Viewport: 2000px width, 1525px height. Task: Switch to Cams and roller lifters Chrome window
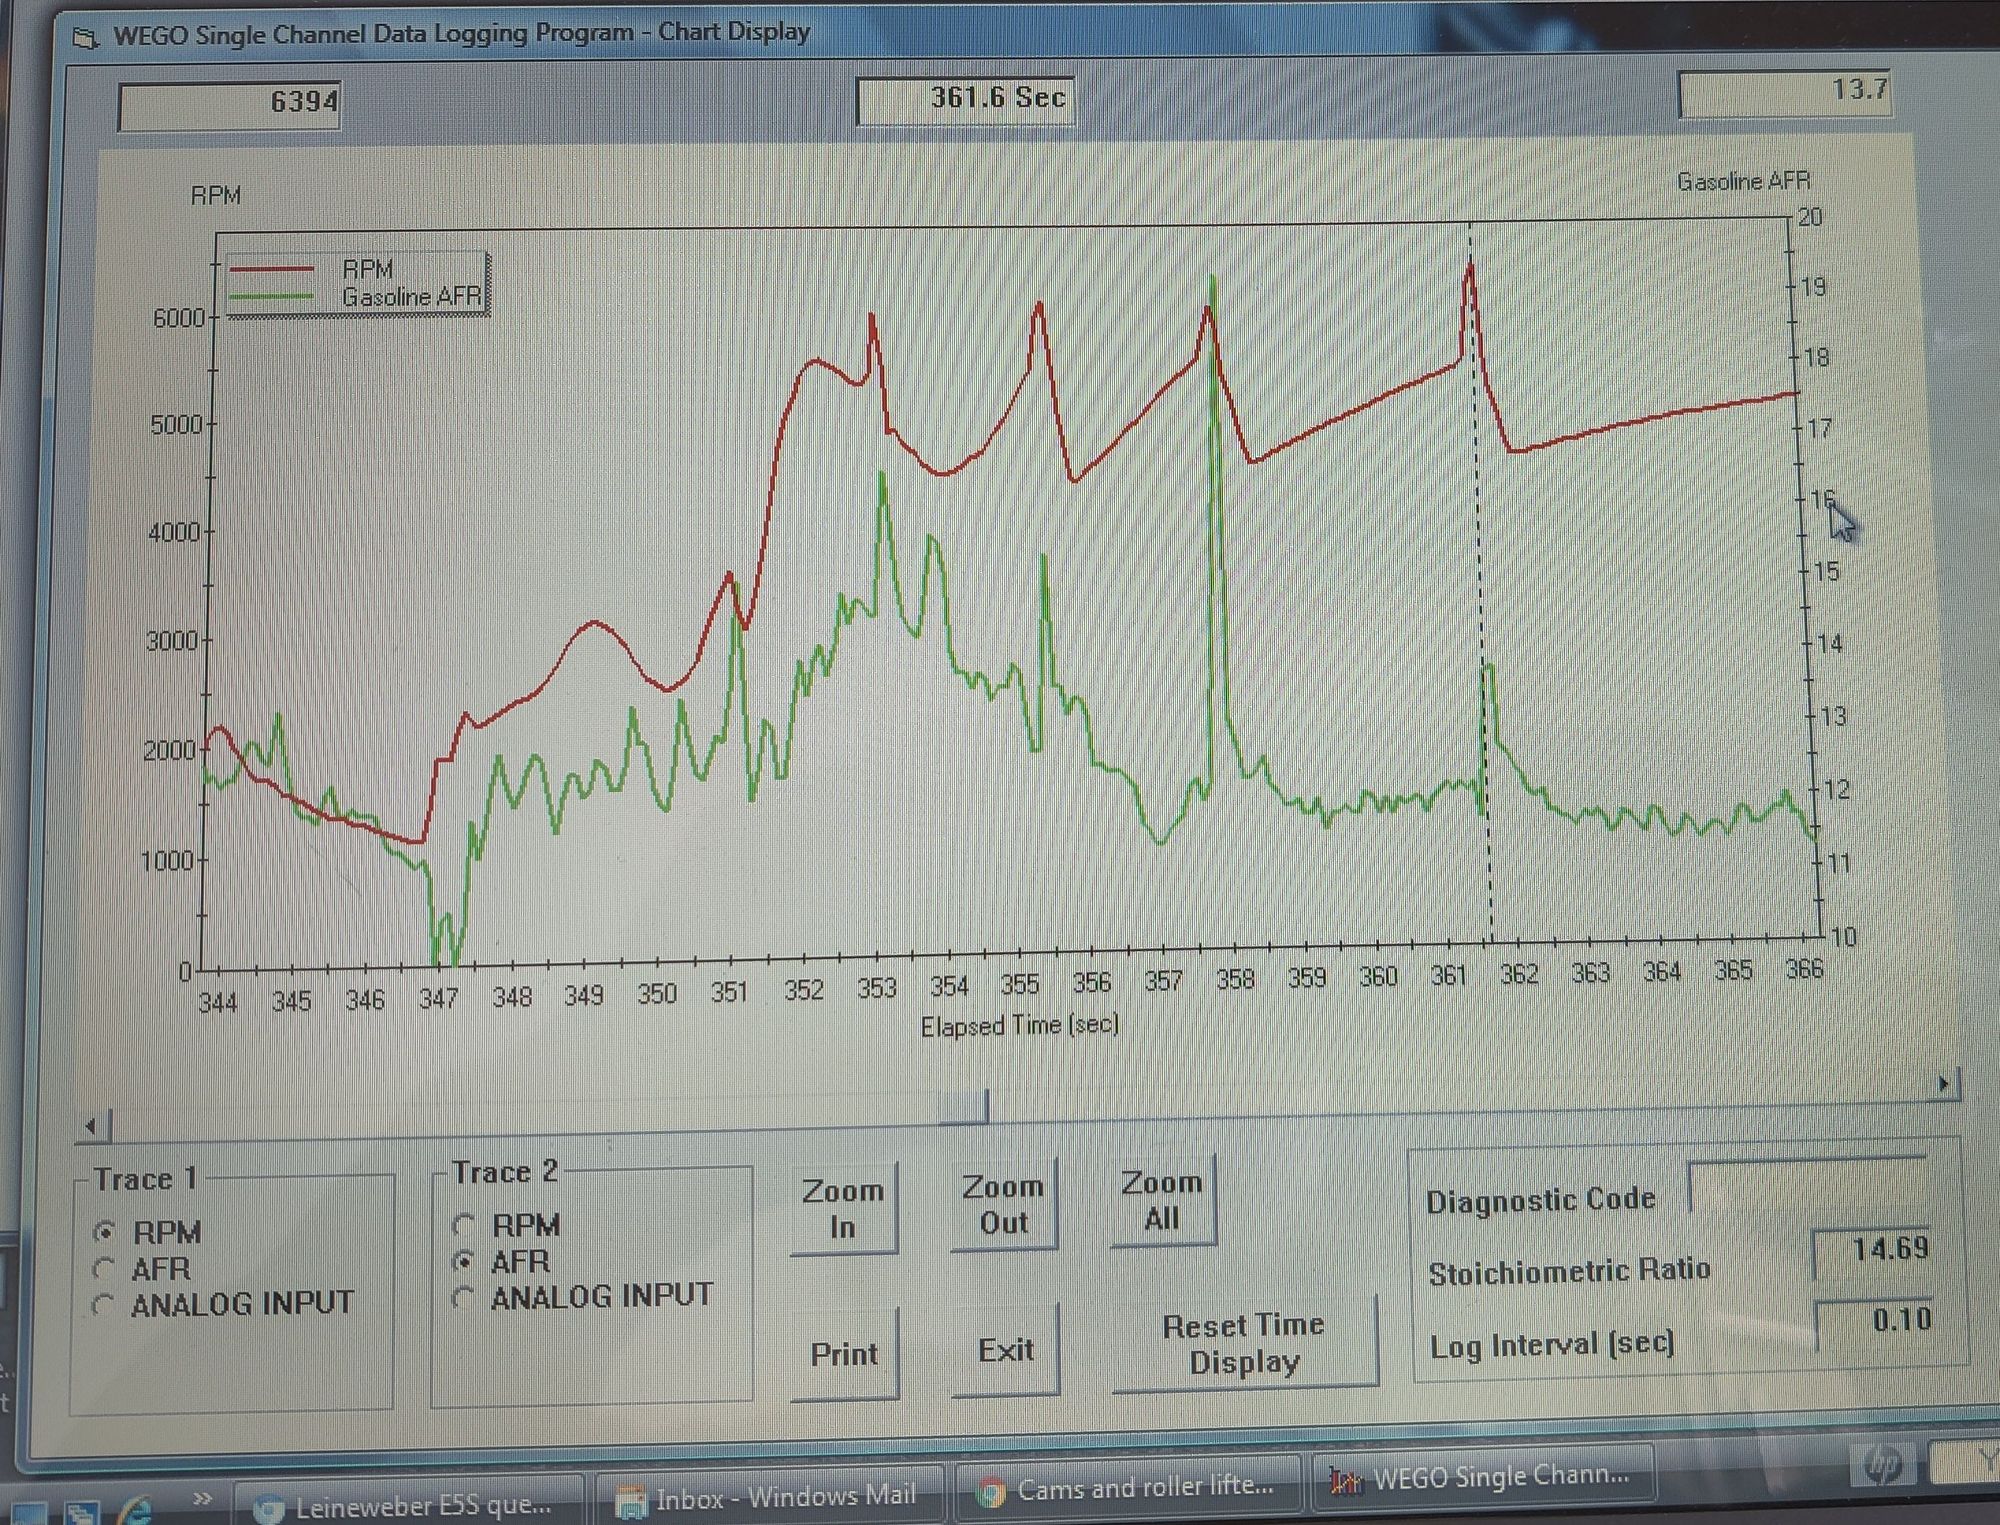tap(1127, 1488)
